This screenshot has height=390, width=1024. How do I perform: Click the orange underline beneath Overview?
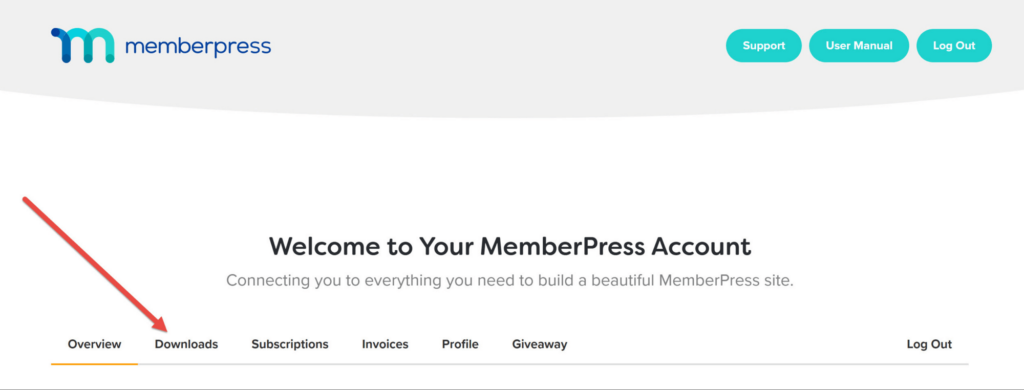(x=94, y=363)
